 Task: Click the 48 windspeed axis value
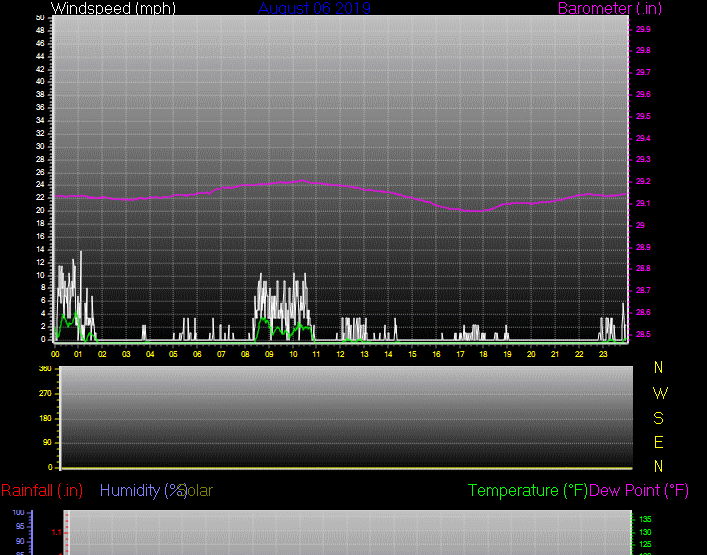(40, 30)
